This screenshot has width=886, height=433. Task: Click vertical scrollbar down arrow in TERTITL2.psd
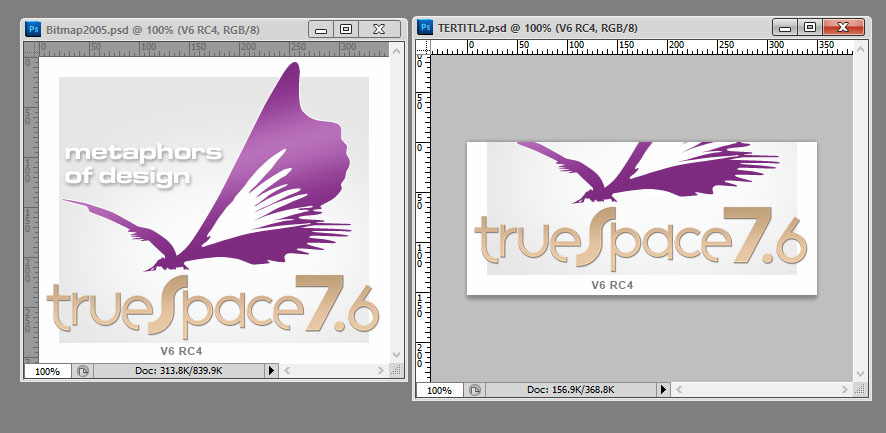tap(860, 374)
